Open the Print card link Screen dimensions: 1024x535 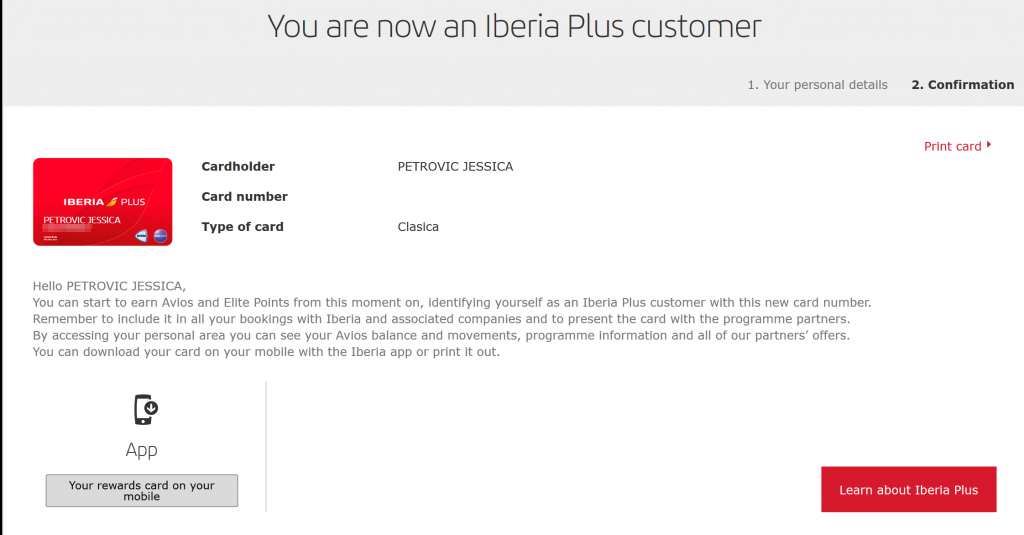tap(953, 146)
